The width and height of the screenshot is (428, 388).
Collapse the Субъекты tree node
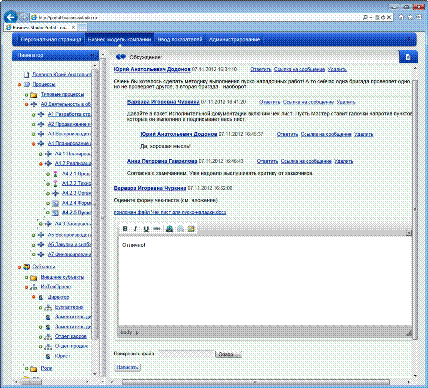[x=19, y=267]
